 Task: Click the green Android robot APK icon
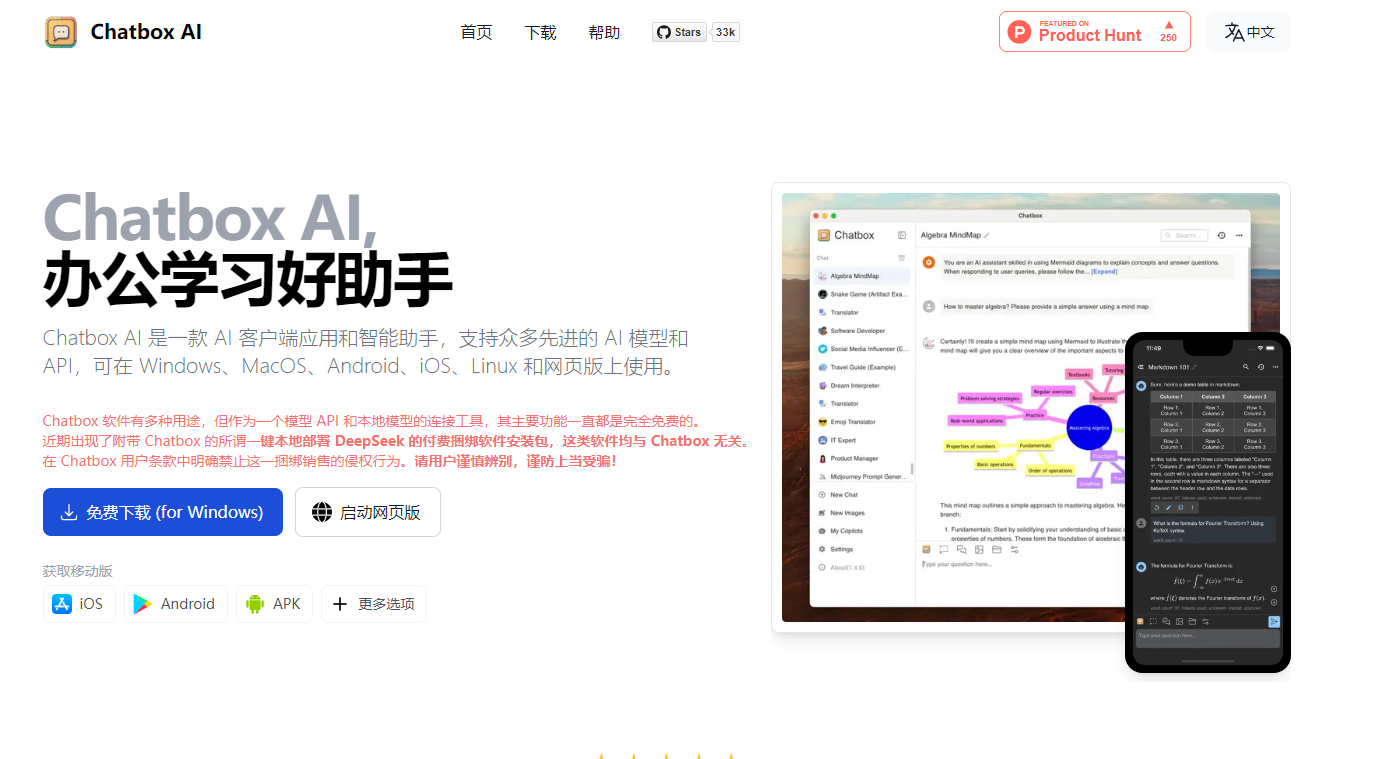pyautogui.click(x=255, y=604)
